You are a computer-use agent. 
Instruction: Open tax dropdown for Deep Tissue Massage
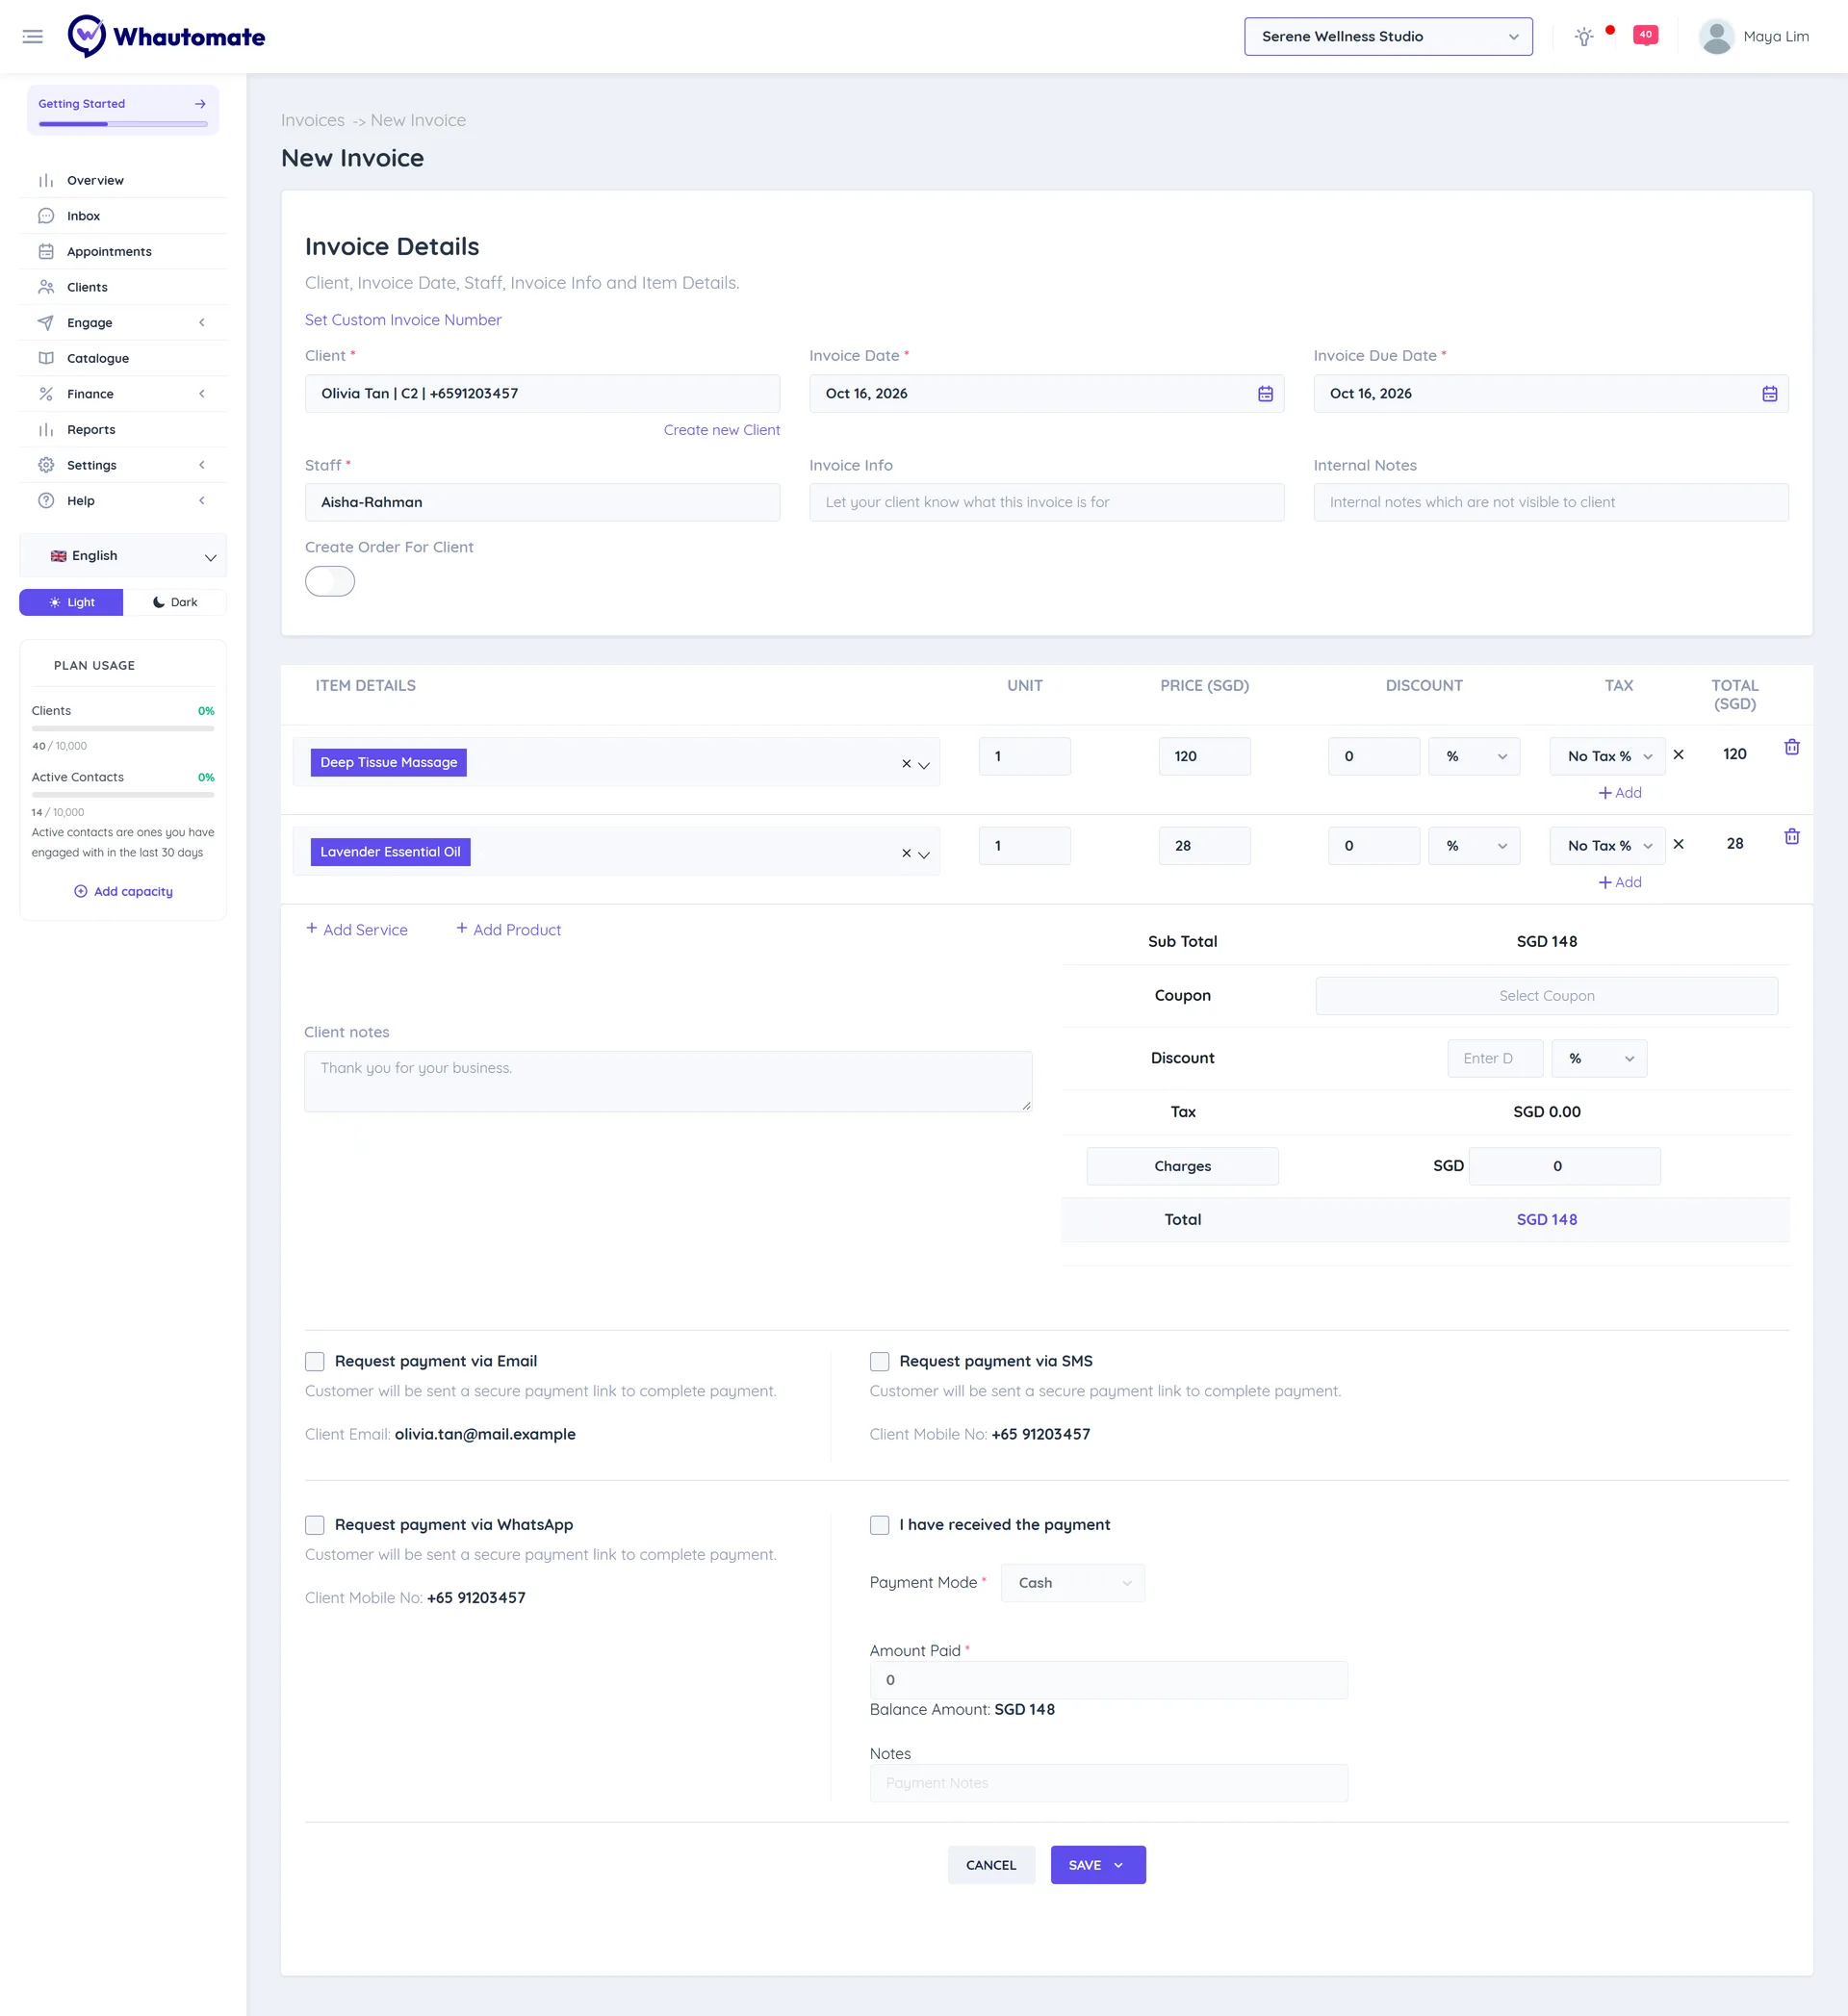(1607, 756)
